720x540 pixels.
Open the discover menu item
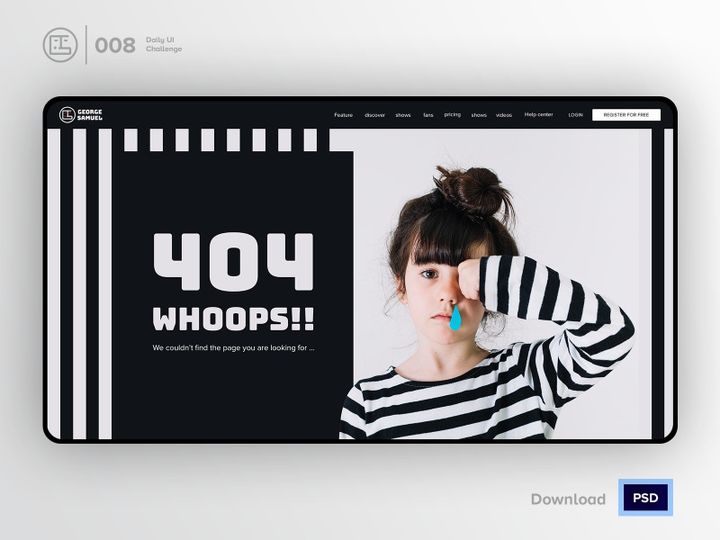(375, 115)
